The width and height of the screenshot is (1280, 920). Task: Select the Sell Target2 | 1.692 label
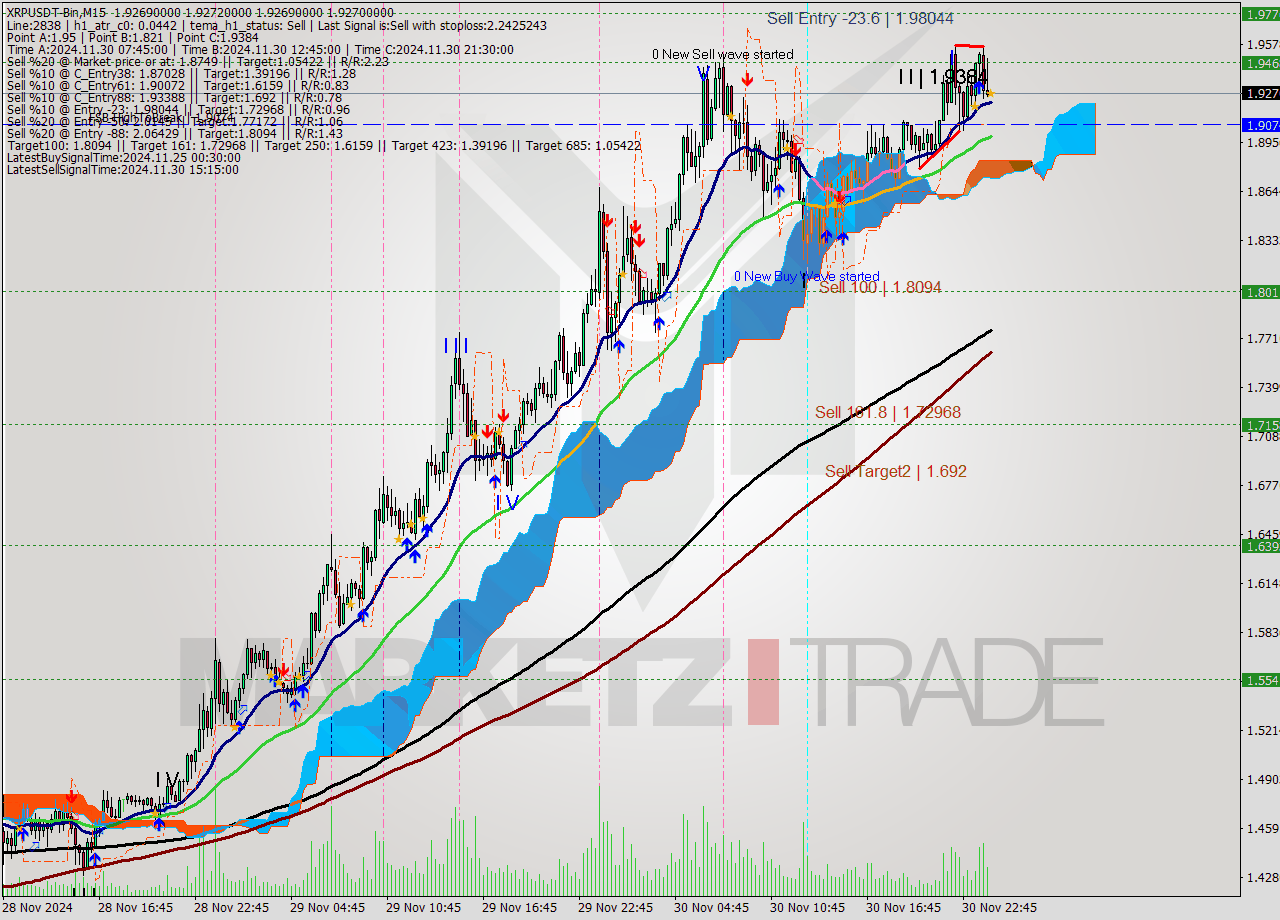tap(895, 471)
